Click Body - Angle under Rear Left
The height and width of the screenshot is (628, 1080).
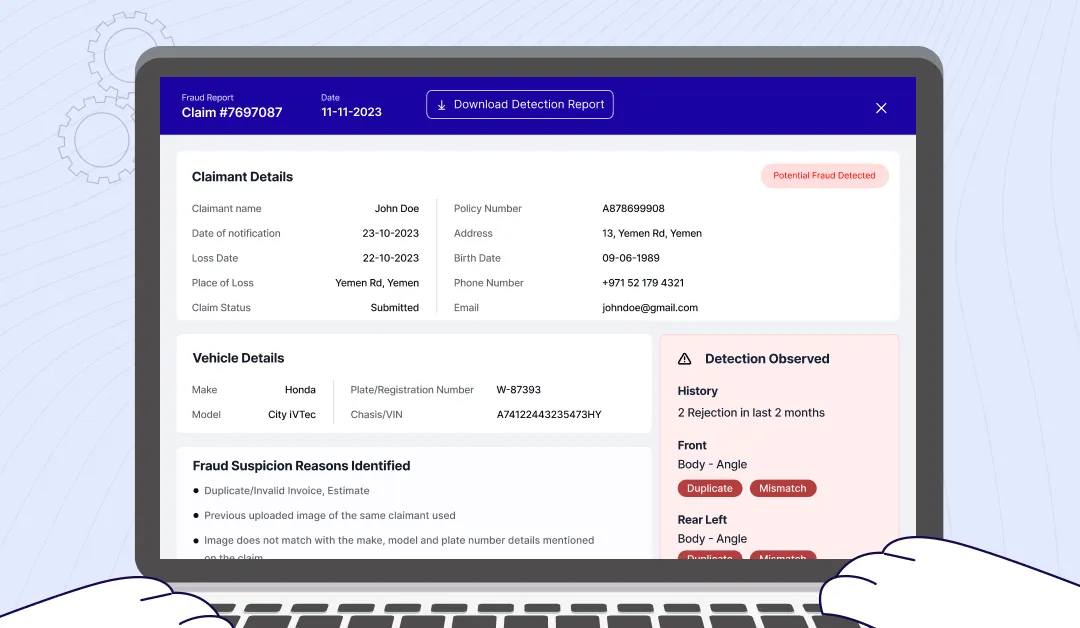coord(712,539)
